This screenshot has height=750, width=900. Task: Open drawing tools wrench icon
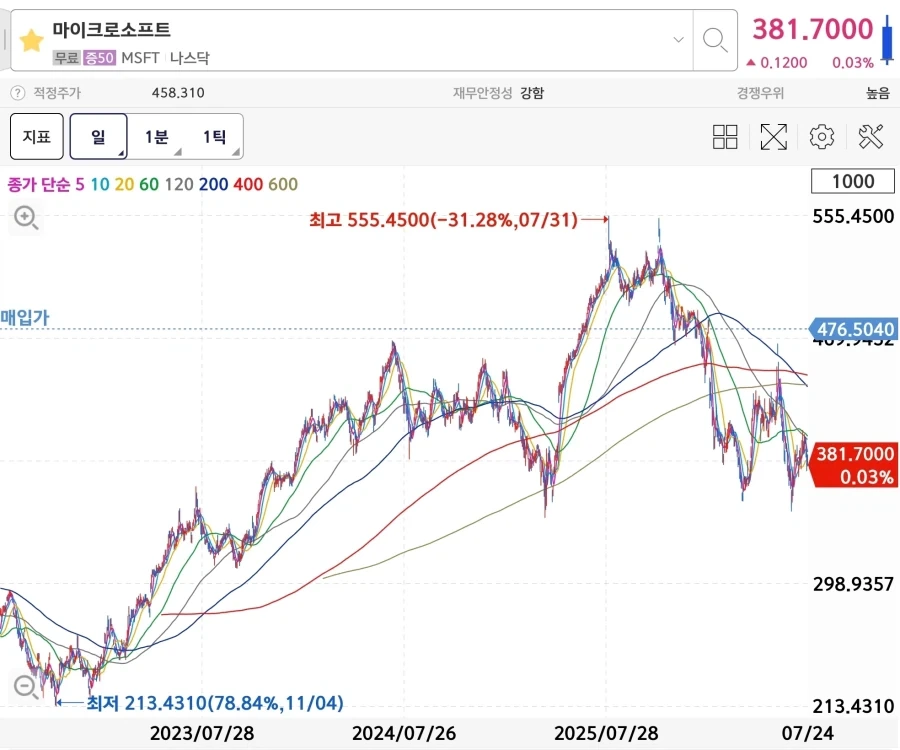pos(870,137)
